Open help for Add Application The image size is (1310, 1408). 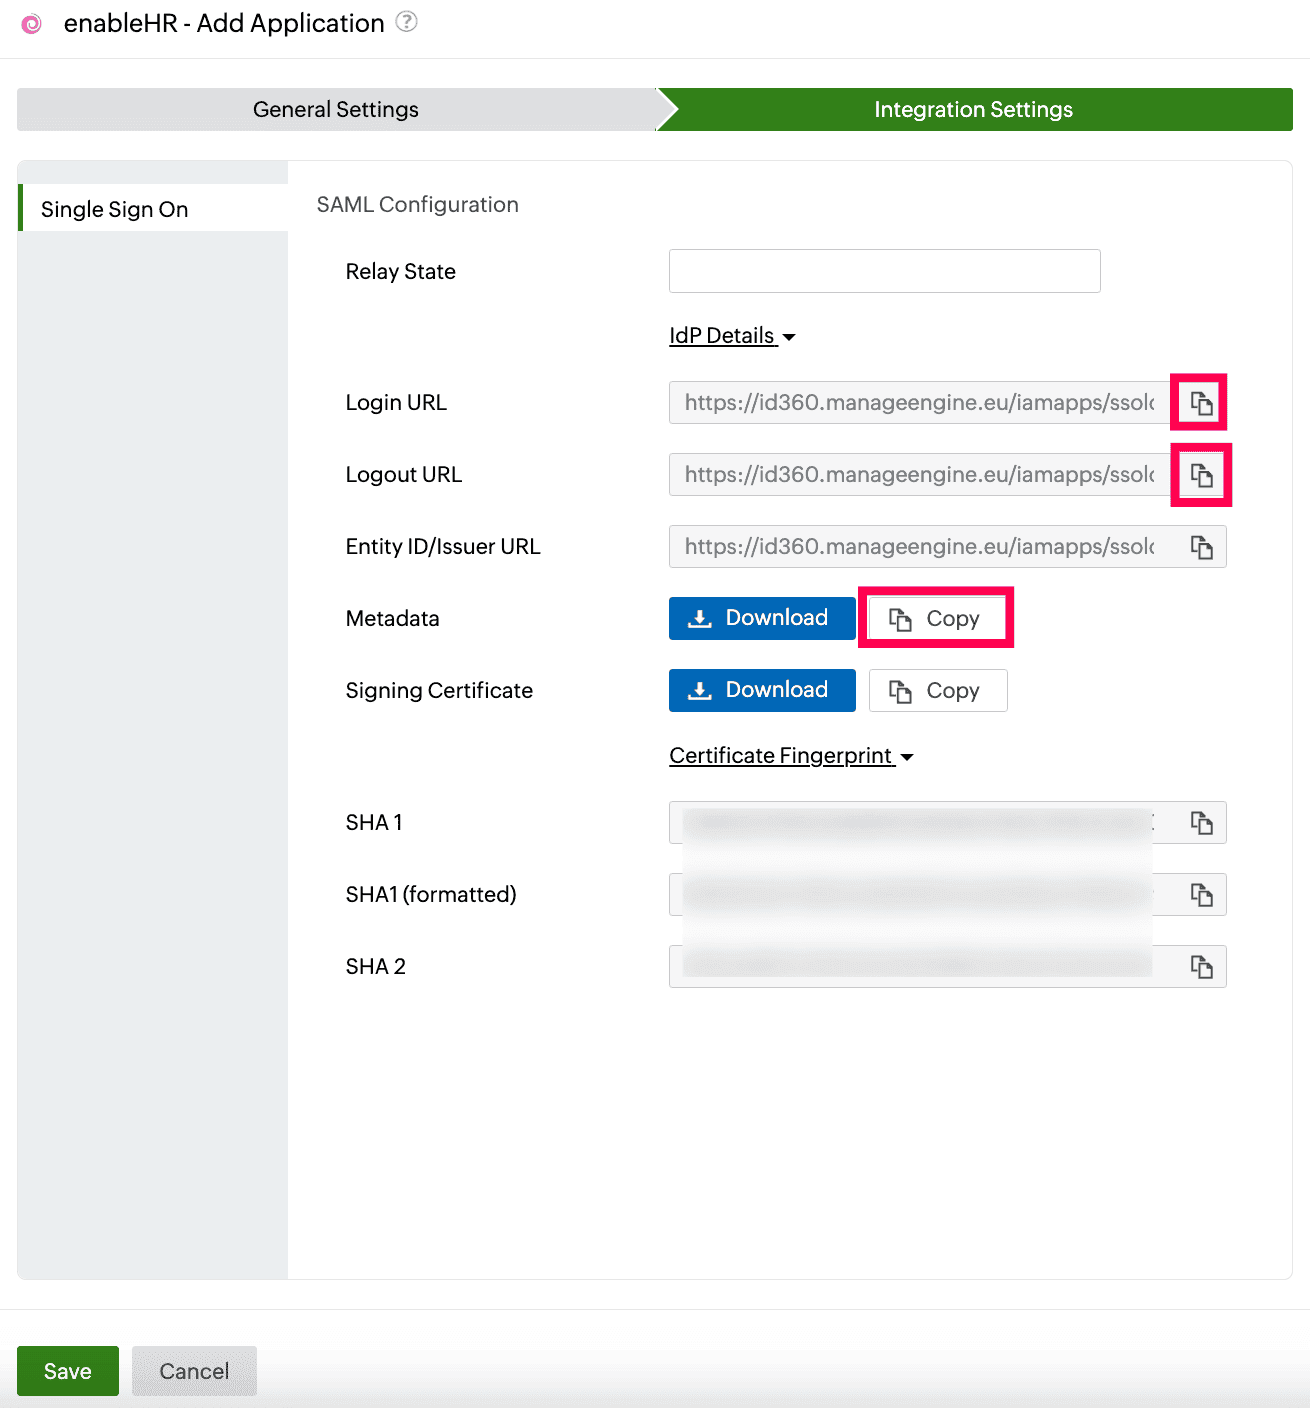pos(406,21)
